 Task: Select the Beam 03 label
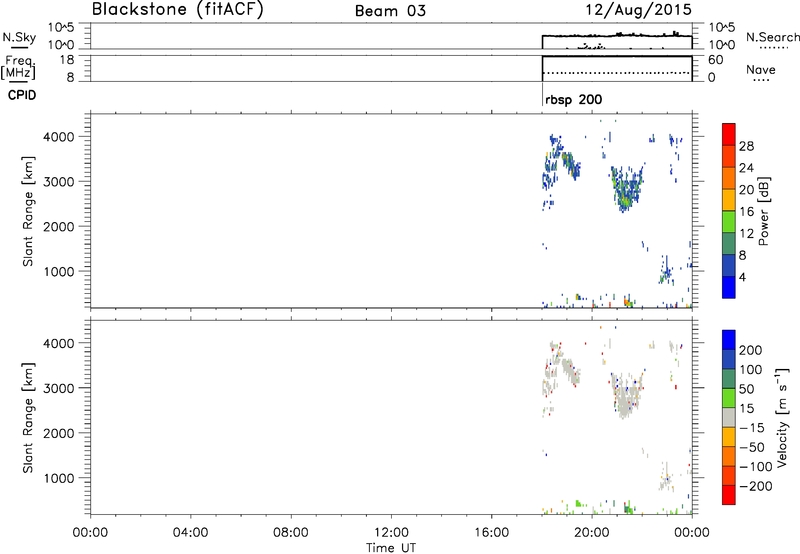tap(390, 11)
